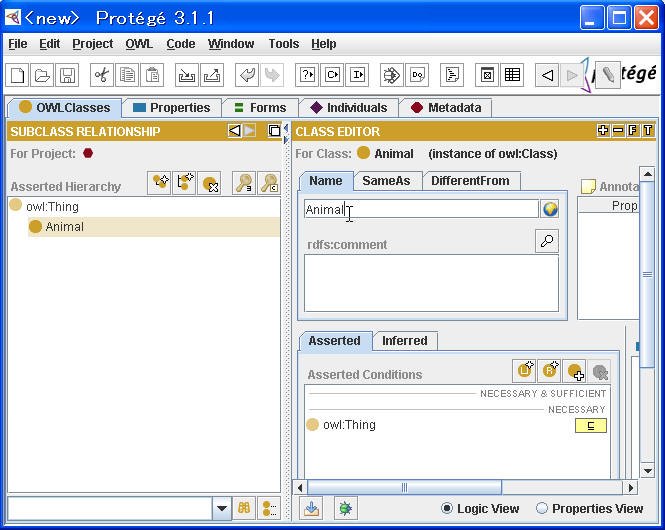Open the OWL menu
The width and height of the screenshot is (665, 530).
(139, 44)
